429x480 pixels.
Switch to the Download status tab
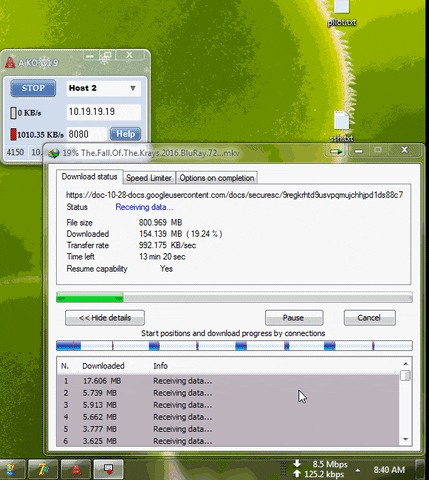(89, 177)
